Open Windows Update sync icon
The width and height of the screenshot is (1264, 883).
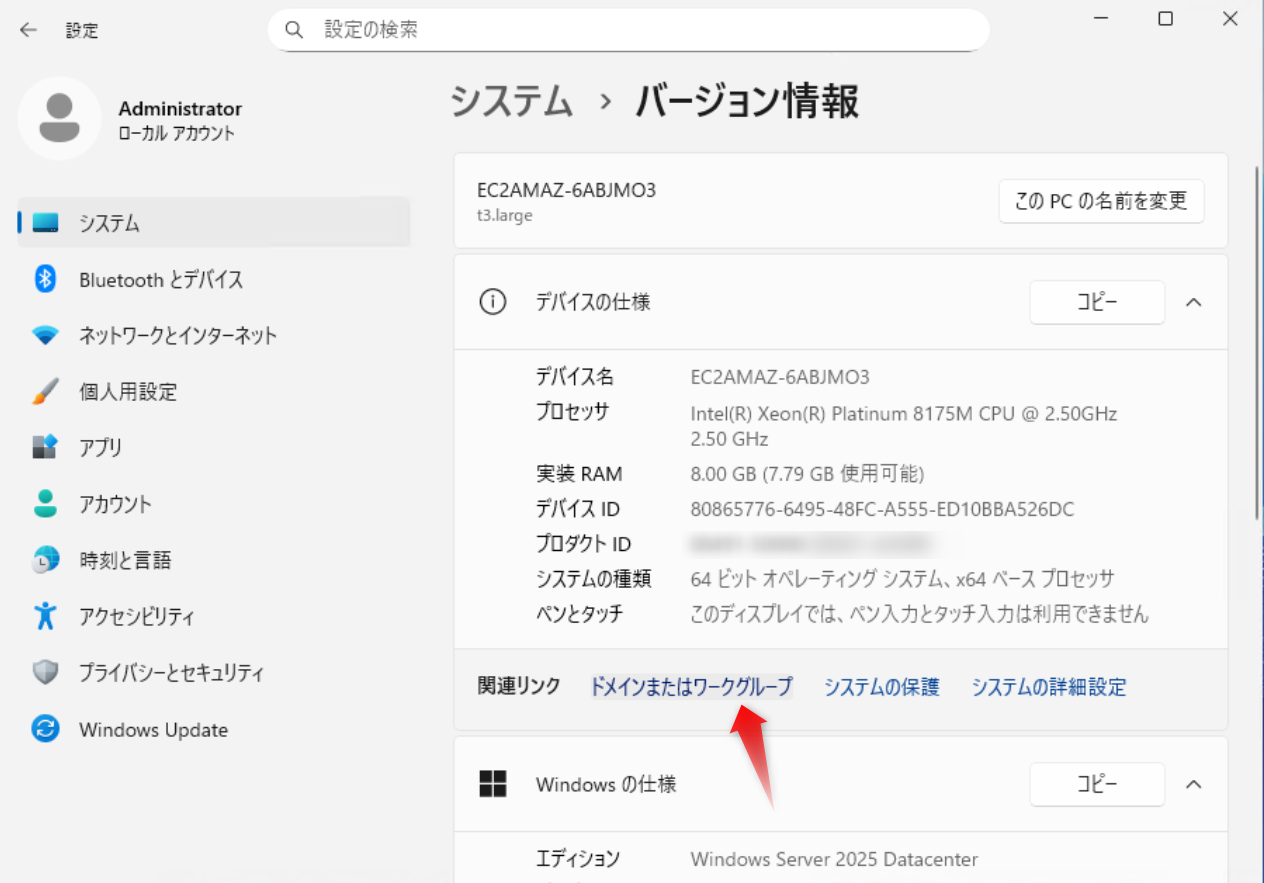(x=45, y=729)
